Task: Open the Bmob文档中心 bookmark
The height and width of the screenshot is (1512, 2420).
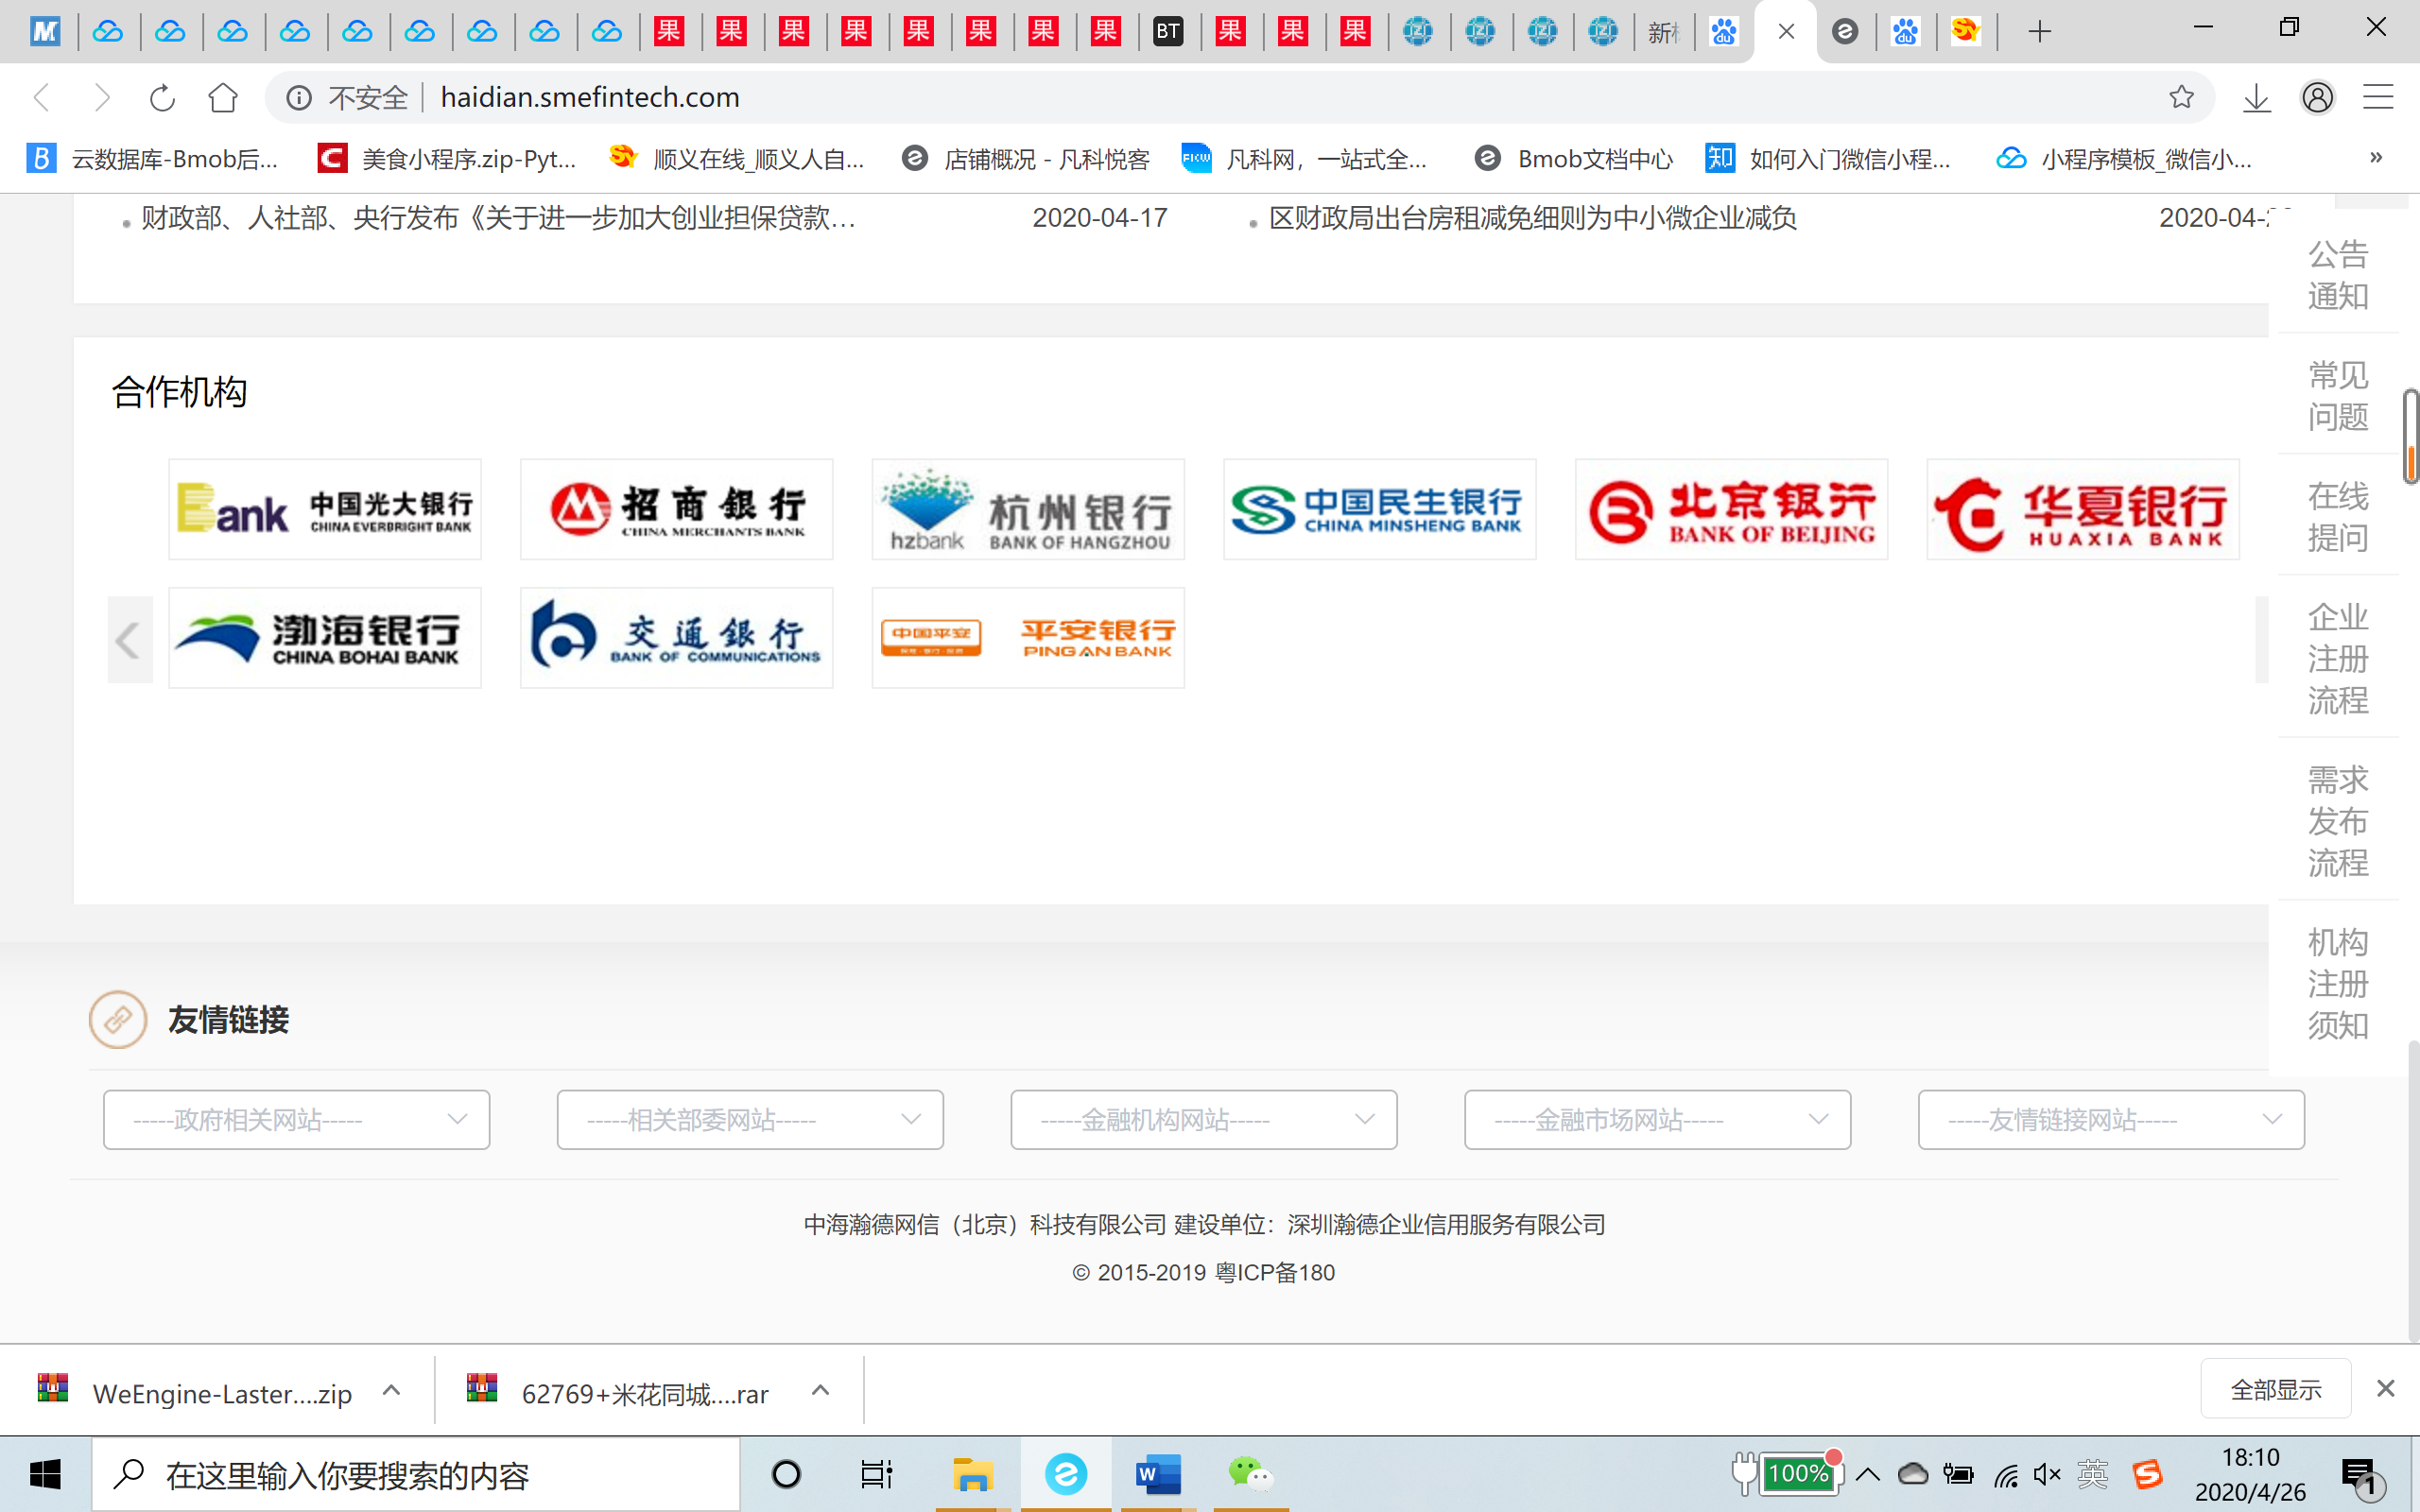Action: click(x=1573, y=158)
